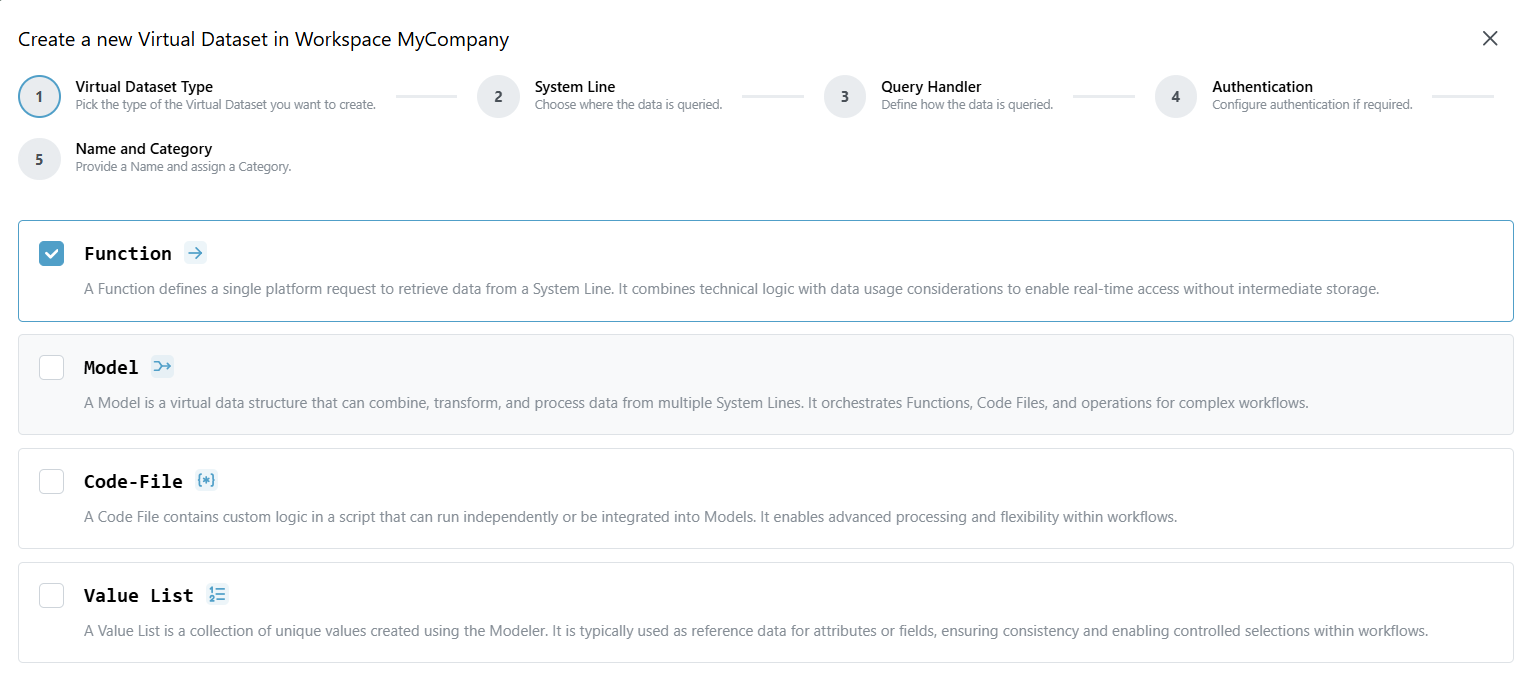Choose the Value List title text
1518x681 pixels.
138,596
